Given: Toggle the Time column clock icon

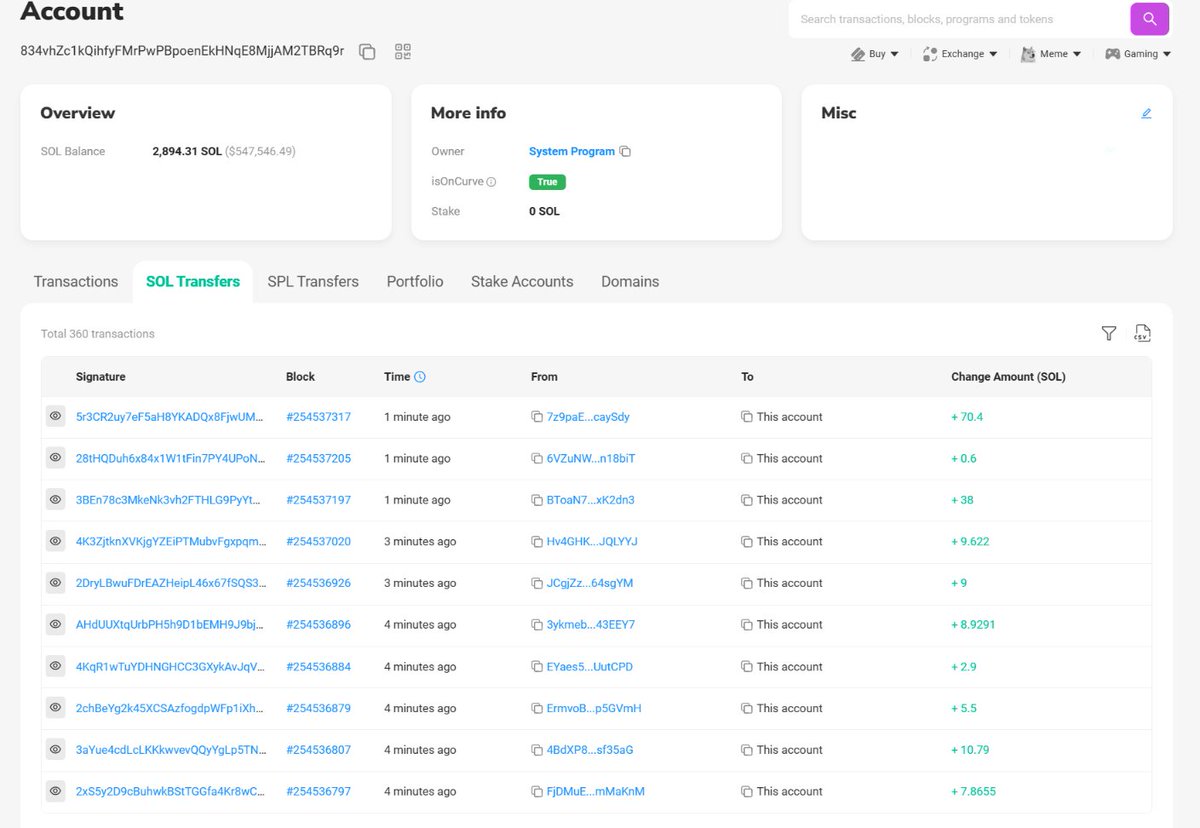Looking at the screenshot, I should click(x=420, y=377).
